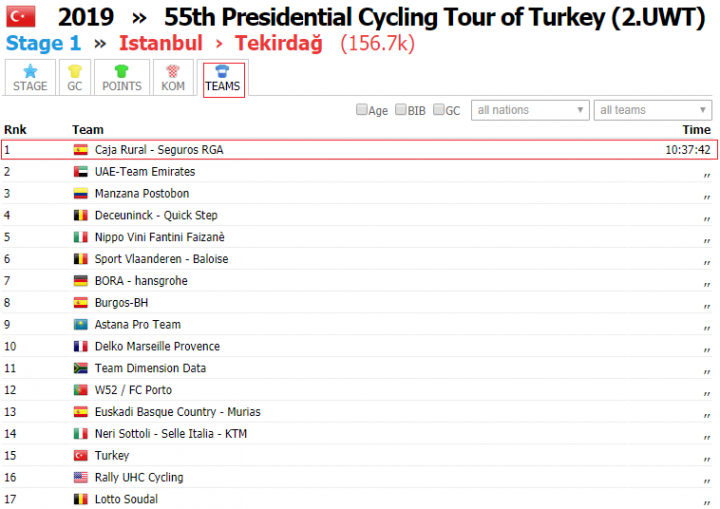This screenshot has height=509, width=720.
Task: Click Spanish flag beside Euskadi Basque Country
Action: pyautogui.click(x=81, y=412)
